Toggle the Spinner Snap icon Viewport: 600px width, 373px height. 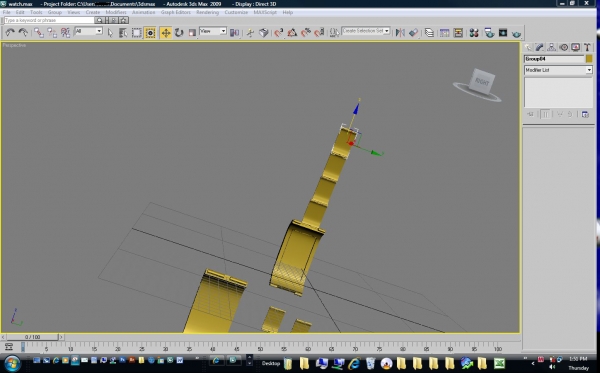[x=319, y=33]
